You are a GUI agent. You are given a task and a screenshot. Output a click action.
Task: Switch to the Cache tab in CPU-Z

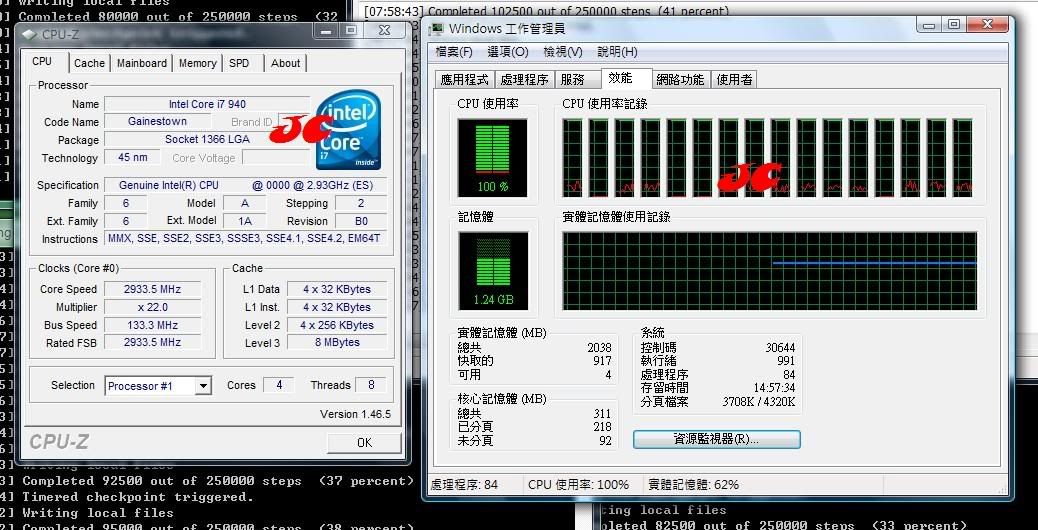pos(89,63)
